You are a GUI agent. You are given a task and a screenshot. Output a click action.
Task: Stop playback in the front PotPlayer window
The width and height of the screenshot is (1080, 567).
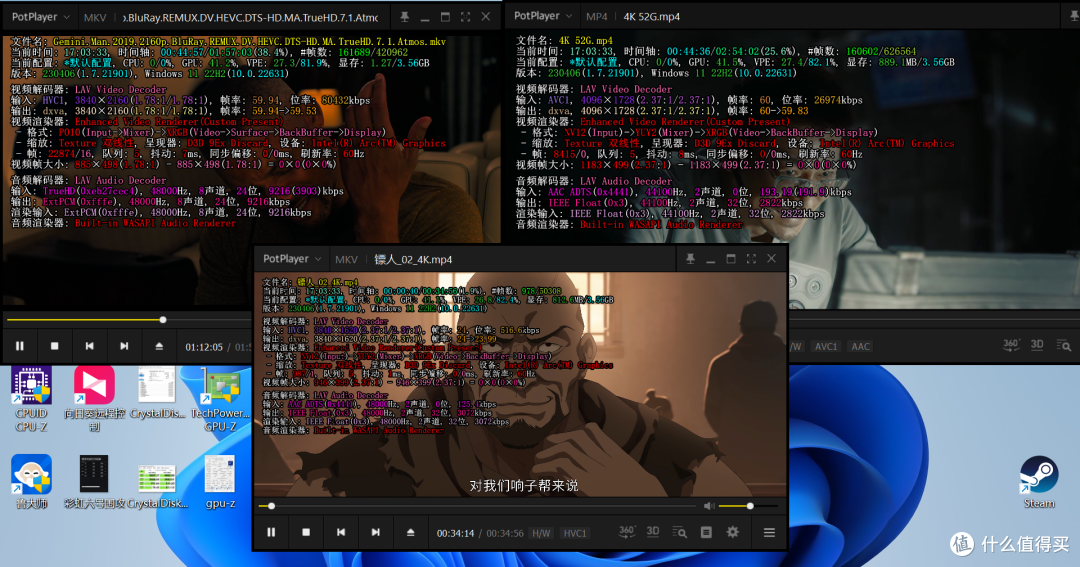pyautogui.click(x=306, y=533)
